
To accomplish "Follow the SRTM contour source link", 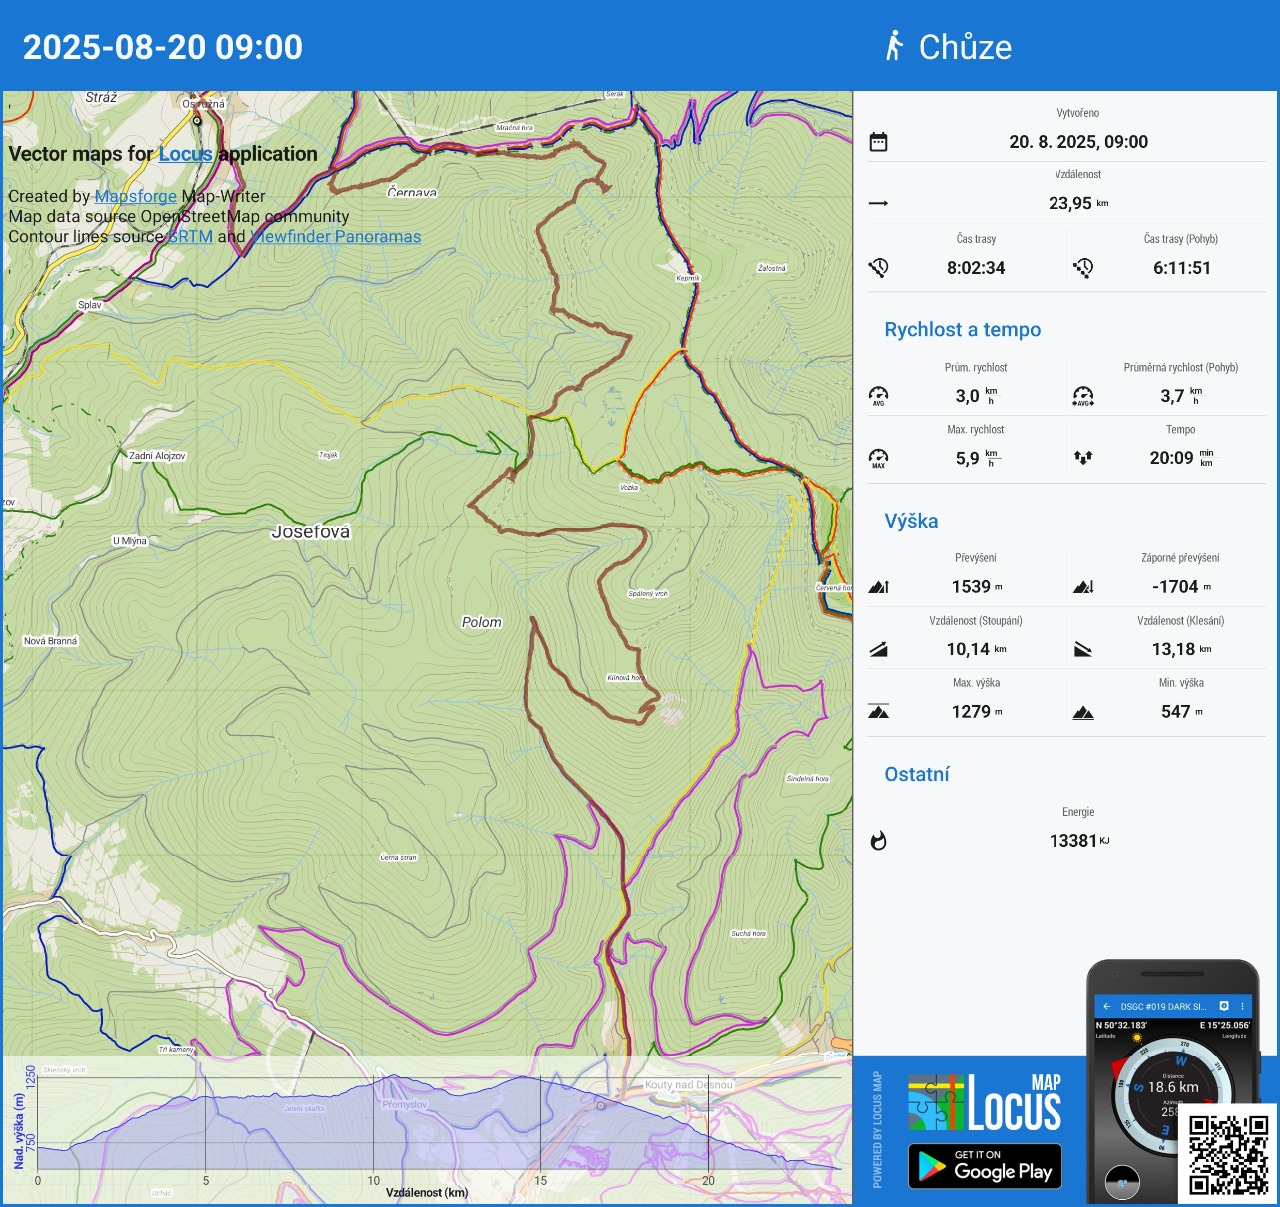I will [x=190, y=237].
